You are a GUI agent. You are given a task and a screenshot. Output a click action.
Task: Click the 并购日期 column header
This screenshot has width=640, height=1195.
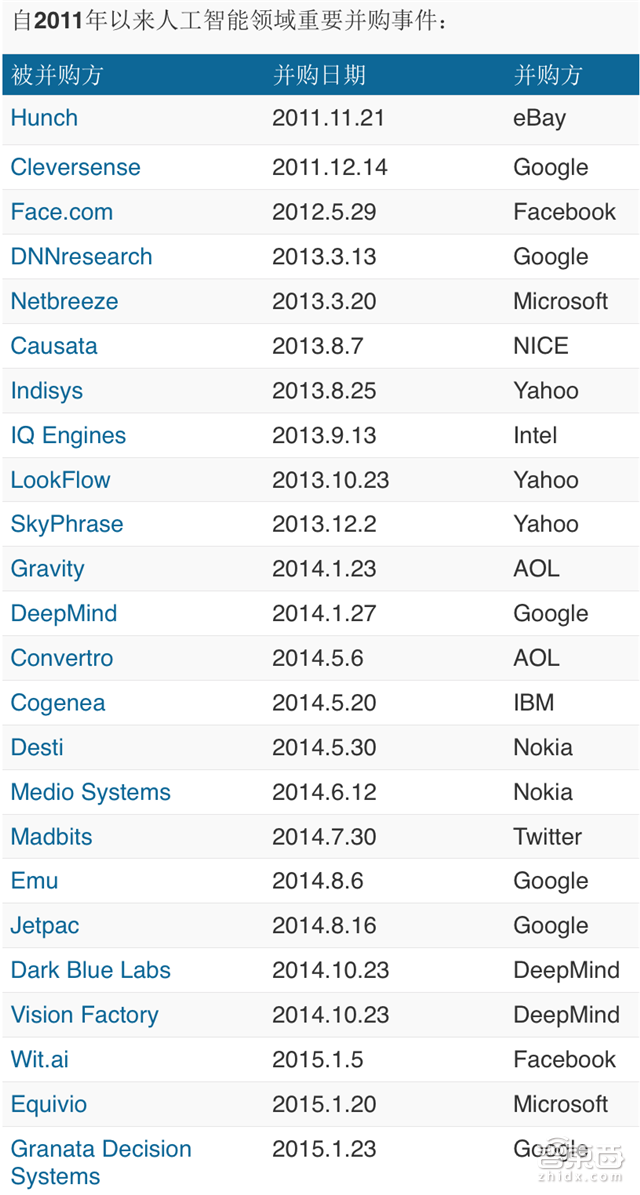[319, 75]
